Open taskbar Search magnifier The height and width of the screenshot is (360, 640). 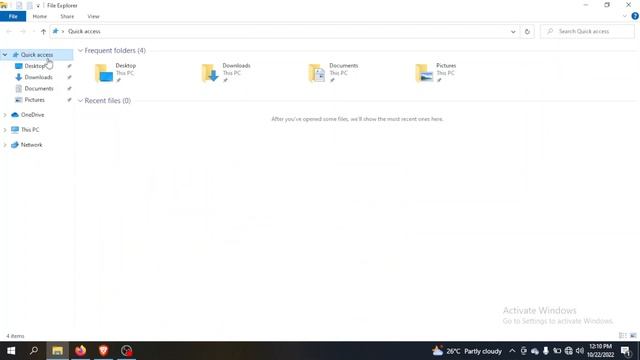[x=34, y=351]
